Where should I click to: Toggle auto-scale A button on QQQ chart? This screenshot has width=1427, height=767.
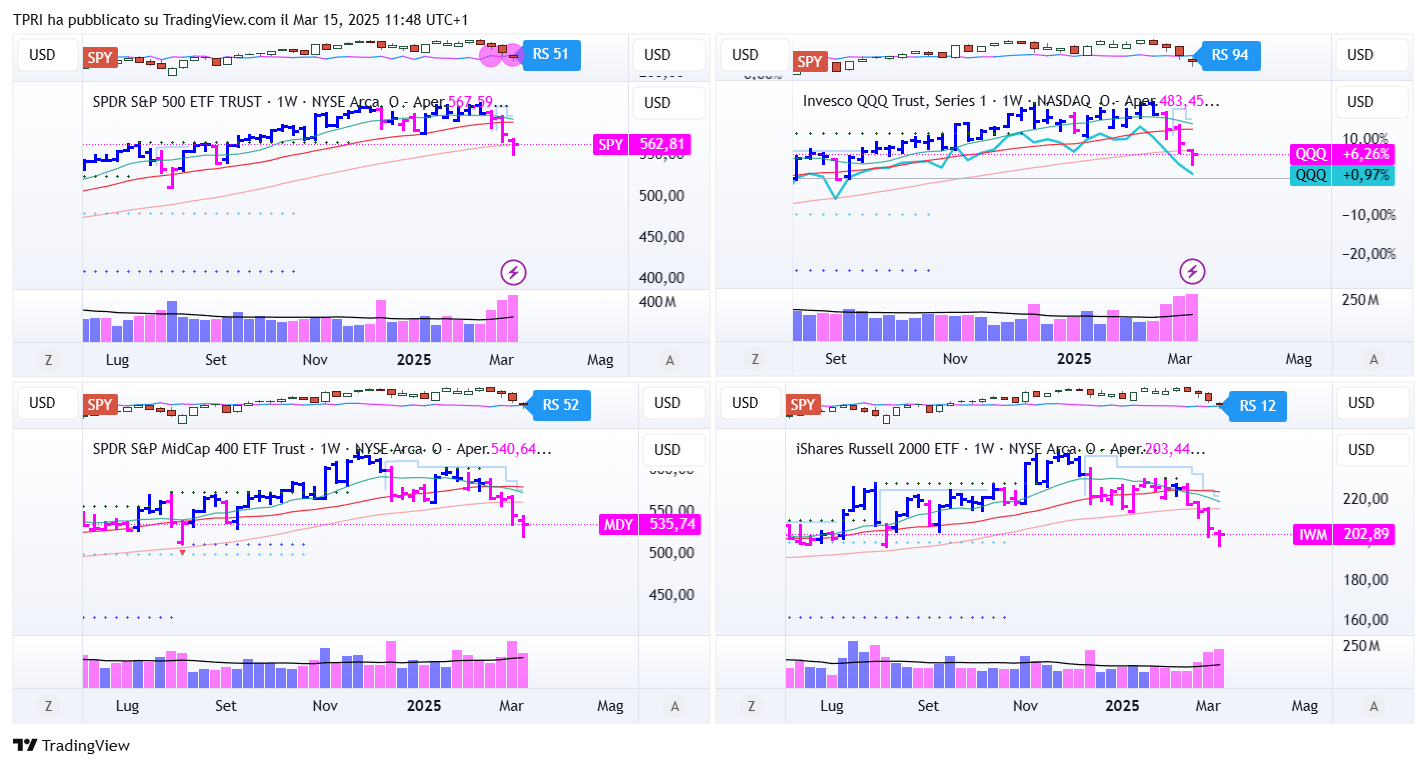tap(1373, 359)
